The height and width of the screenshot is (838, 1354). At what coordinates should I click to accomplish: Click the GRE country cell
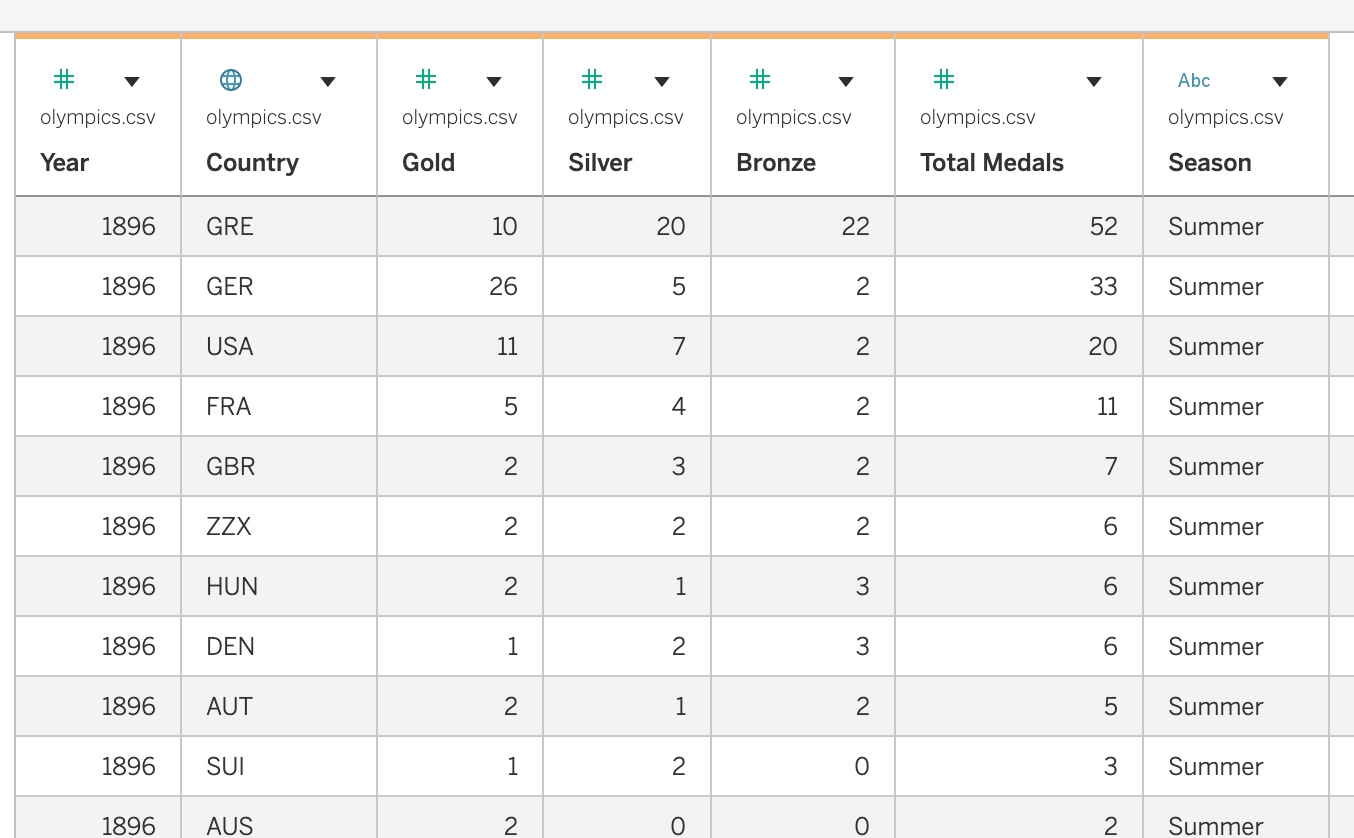230,227
